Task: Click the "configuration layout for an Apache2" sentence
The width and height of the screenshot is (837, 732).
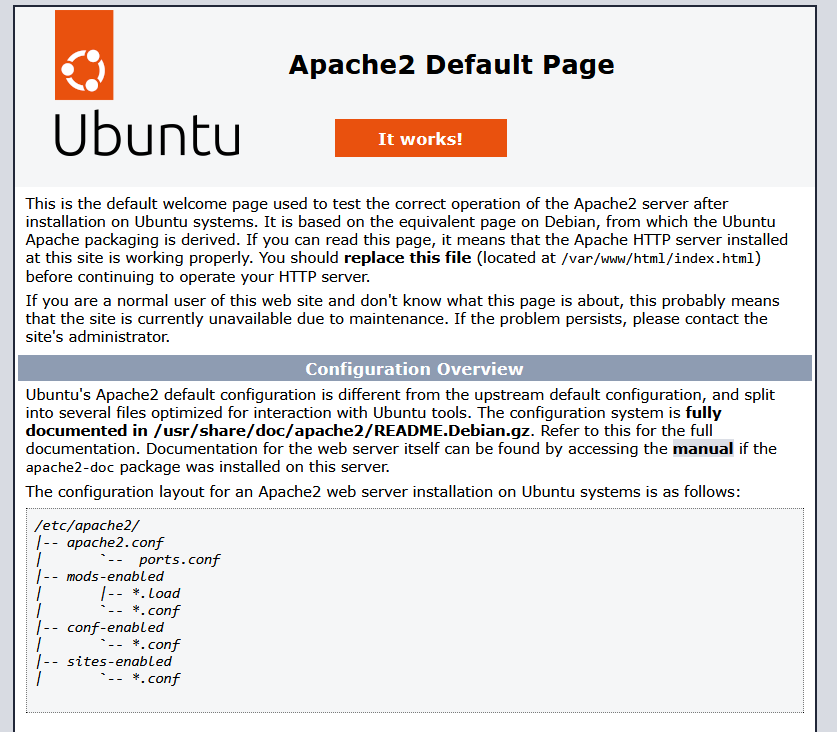Action: [382, 492]
